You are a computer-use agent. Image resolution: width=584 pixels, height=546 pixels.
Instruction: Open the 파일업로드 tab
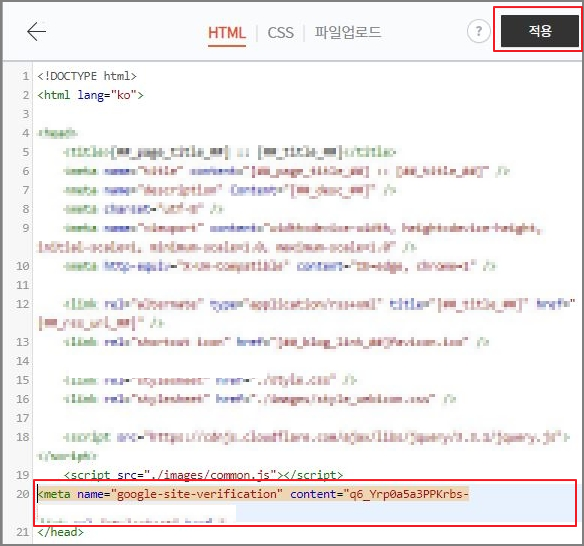pos(348,32)
